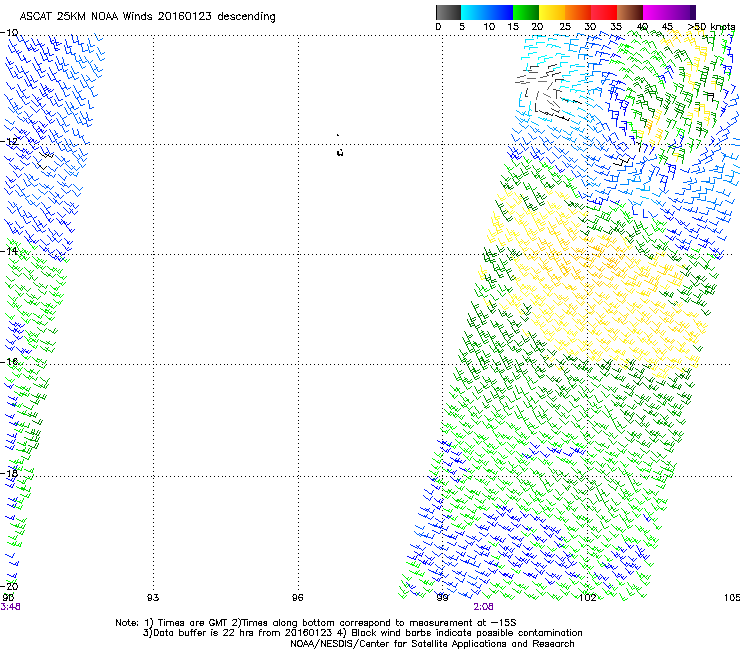Click the small island marker near 96E, -12
740x650 pixels.
pyautogui.click(x=340, y=152)
